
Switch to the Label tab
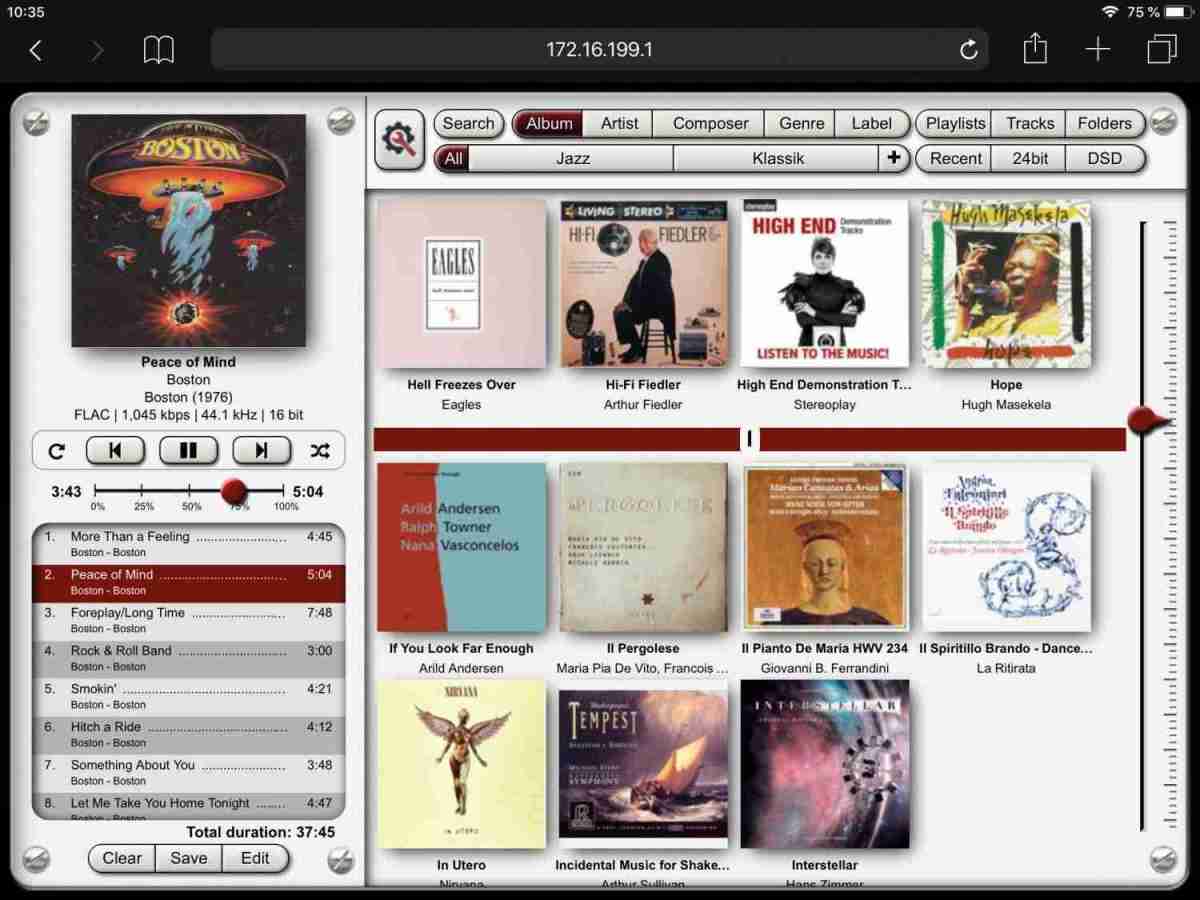coord(871,124)
